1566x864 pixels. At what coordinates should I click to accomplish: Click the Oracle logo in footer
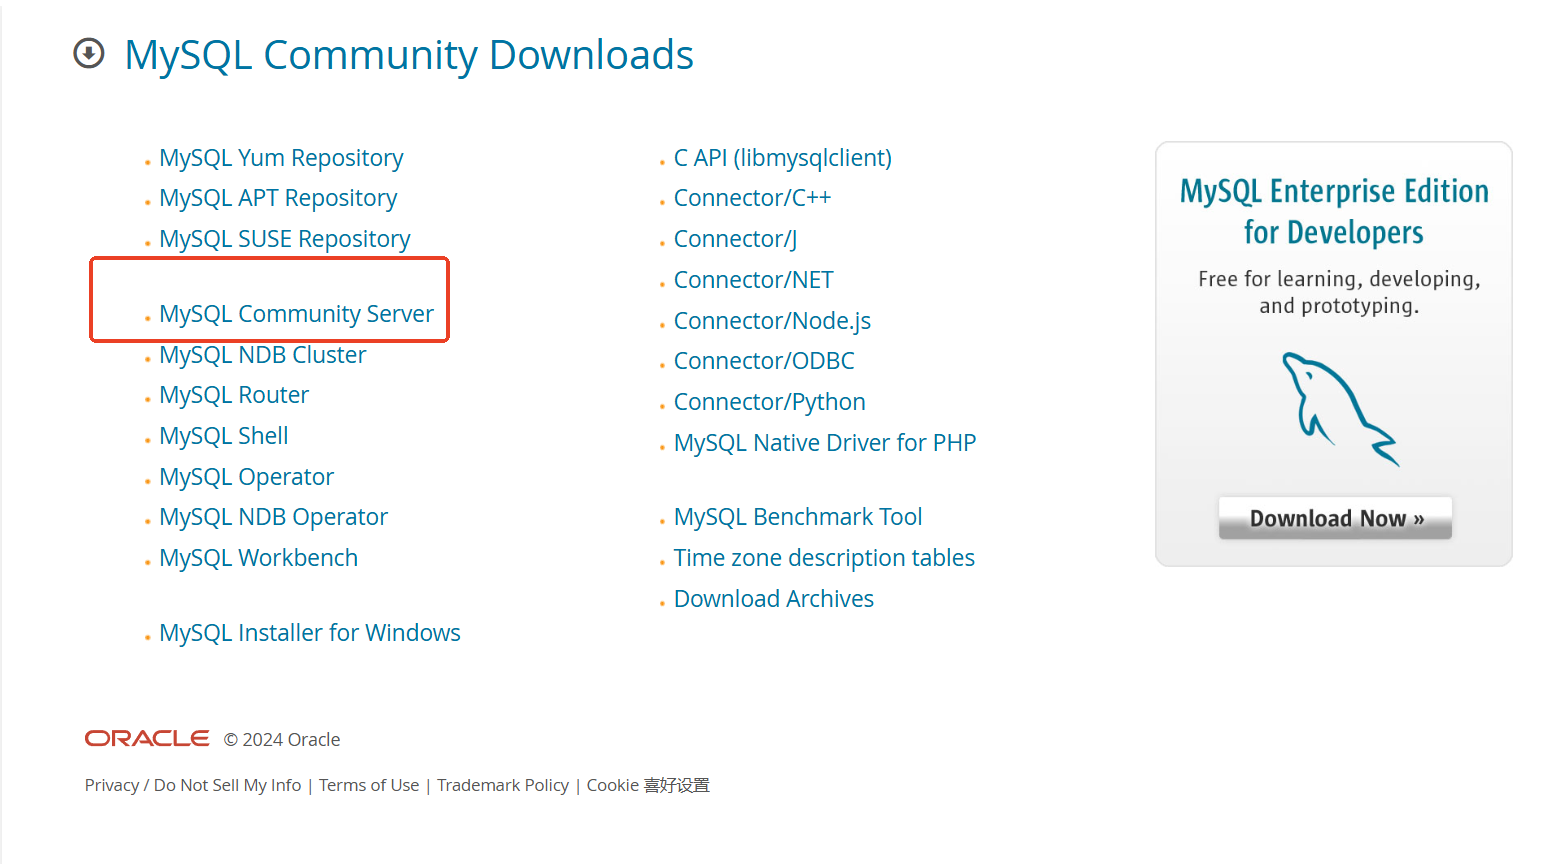click(147, 738)
